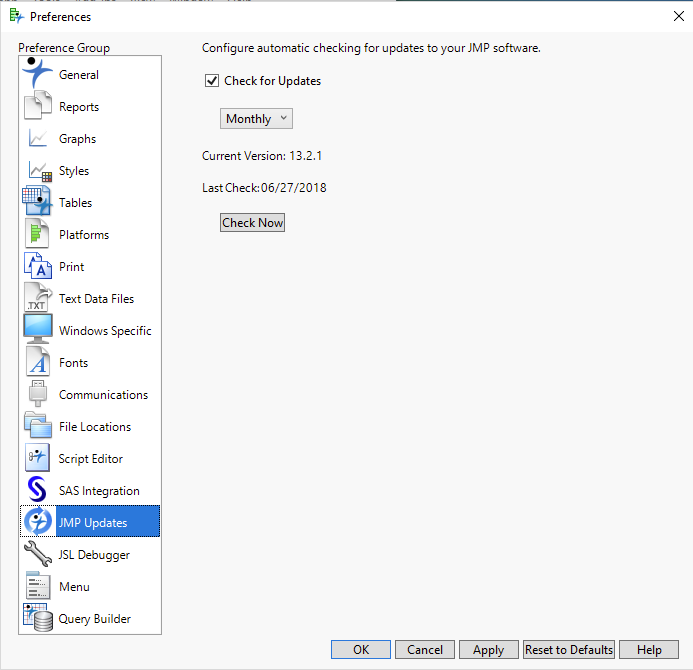Click the File Locations folder icon
Viewport: 693px width, 670px height.
(x=38, y=425)
